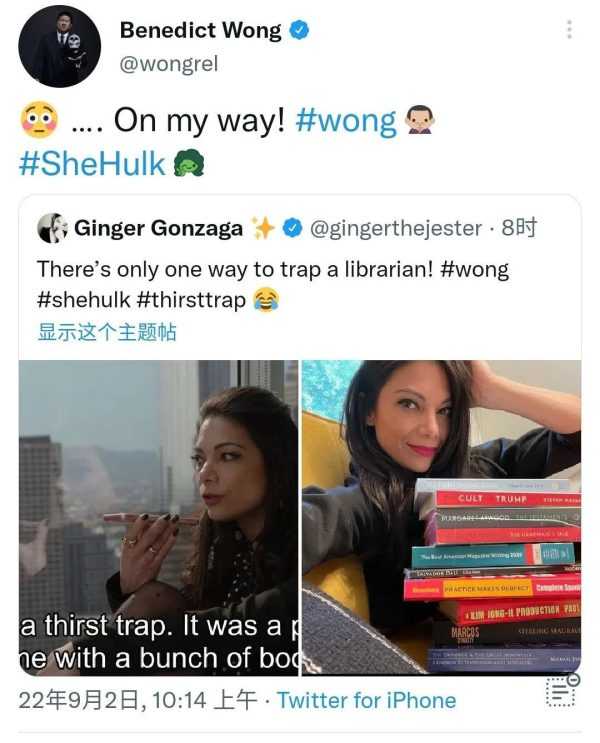The height and width of the screenshot is (743, 600).
Task: Click the She-Hulk hashtag emoji icon
Action: coord(189,163)
